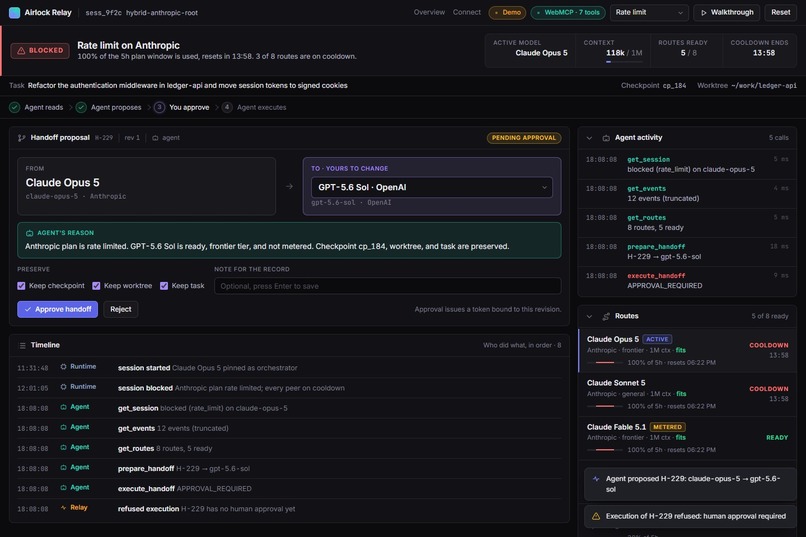Click the Worktree ~/work/ledger-api label

(747, 85)
